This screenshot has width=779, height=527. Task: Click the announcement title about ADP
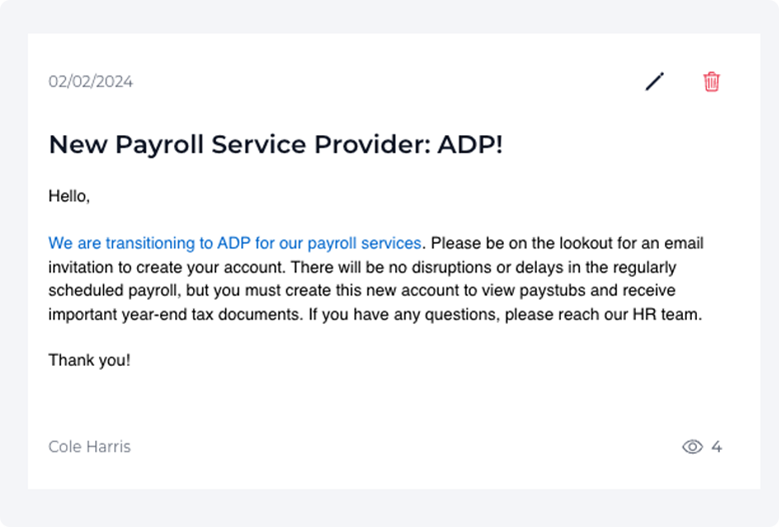(275, 145)
